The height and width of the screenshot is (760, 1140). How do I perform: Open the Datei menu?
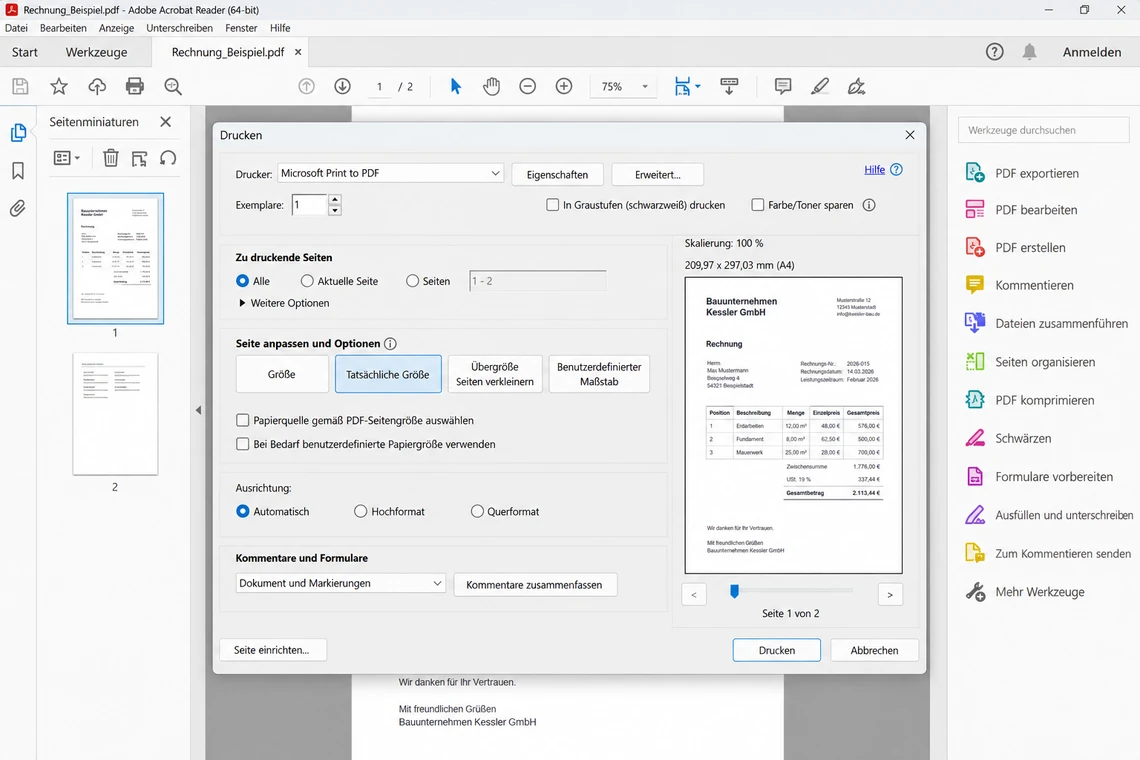pyautogui.click(x=16, y=28)
